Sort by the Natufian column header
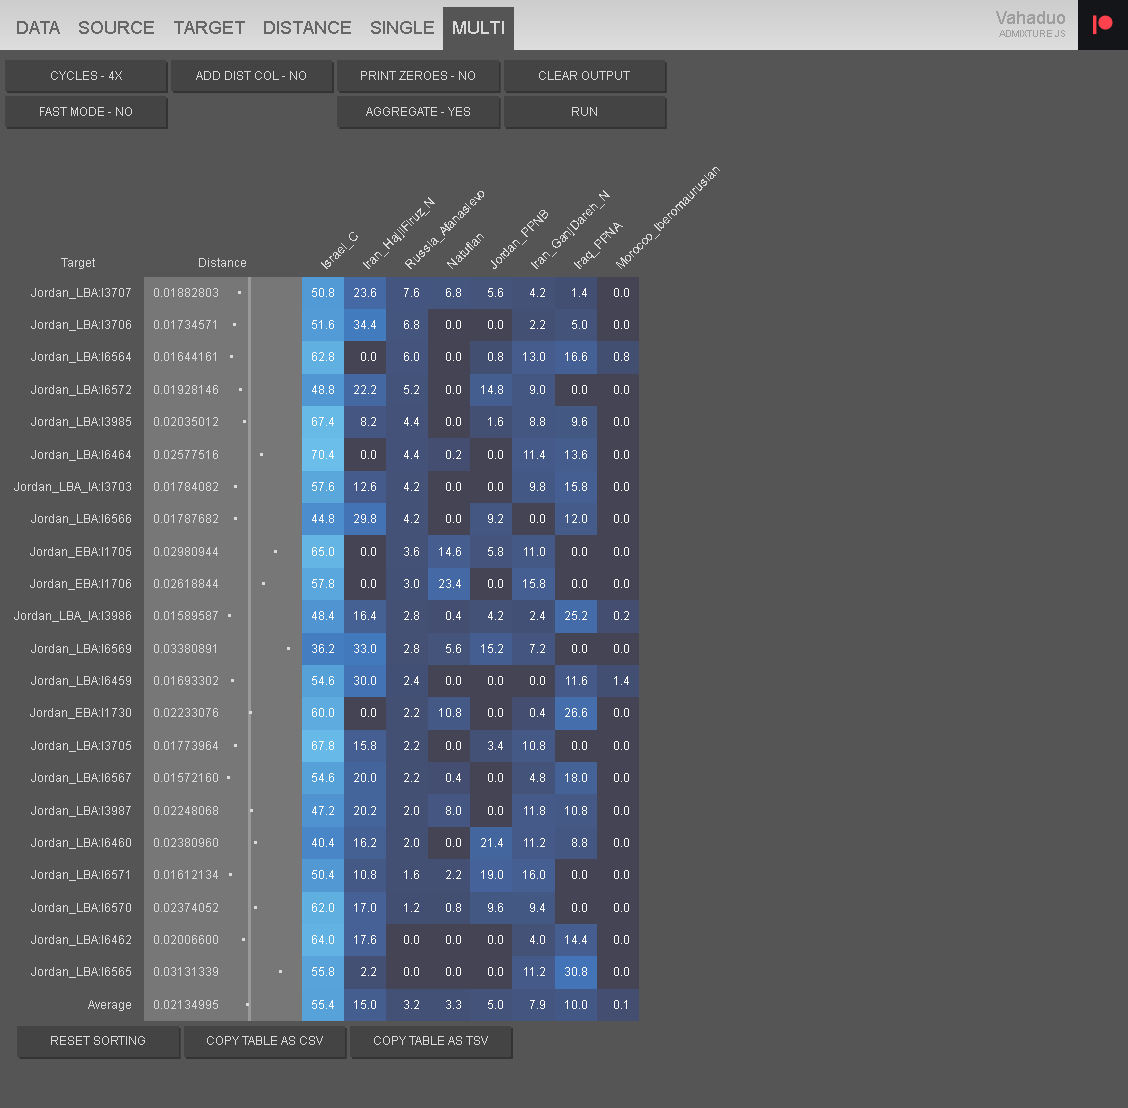 465,251
